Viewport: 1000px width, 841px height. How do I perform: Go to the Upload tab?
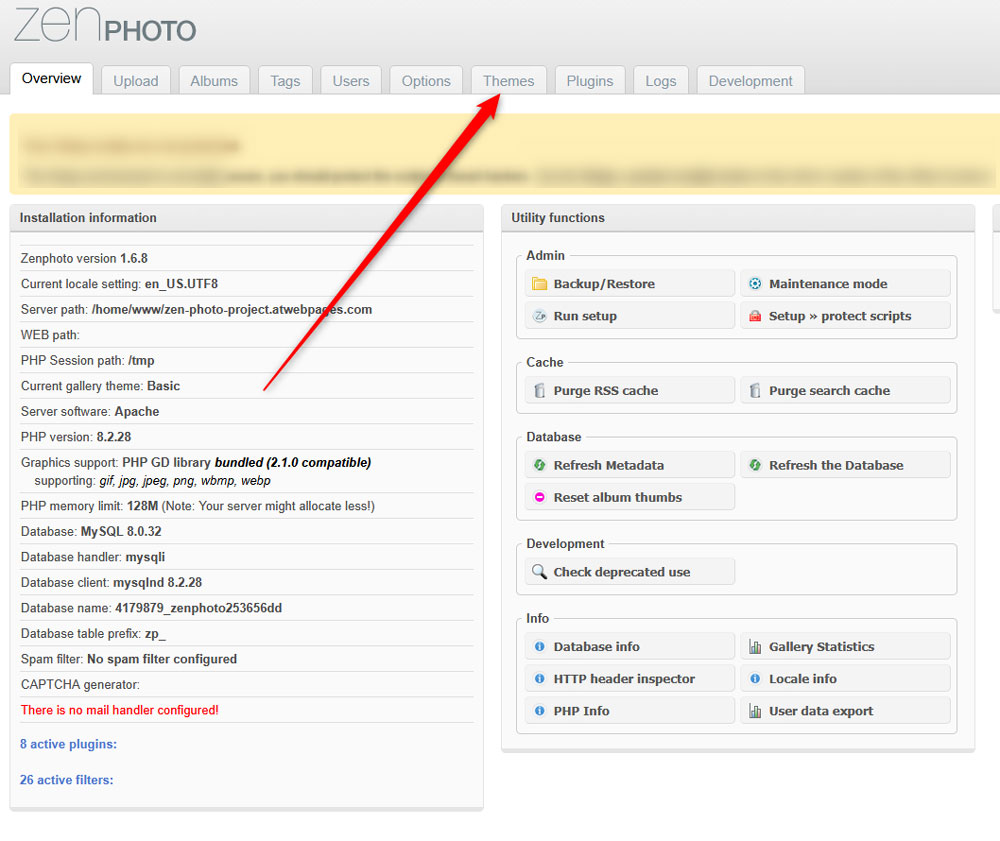(135, 80)
